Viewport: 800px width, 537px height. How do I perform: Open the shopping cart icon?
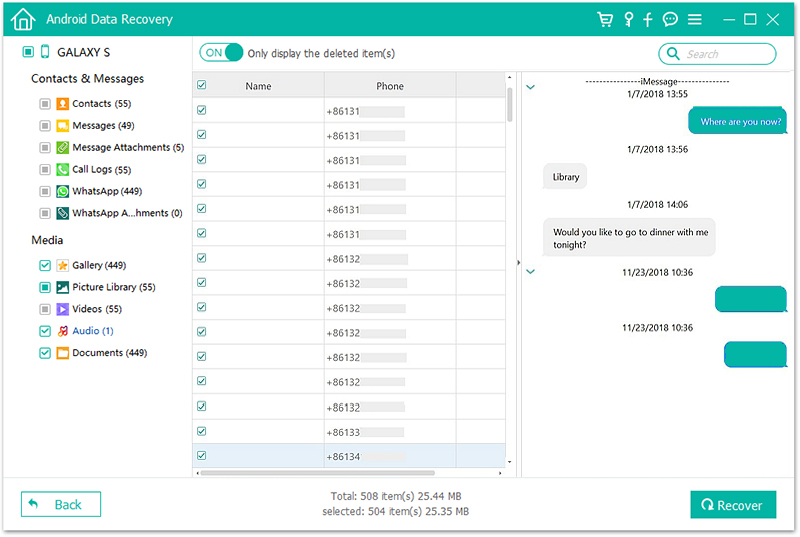605,19
